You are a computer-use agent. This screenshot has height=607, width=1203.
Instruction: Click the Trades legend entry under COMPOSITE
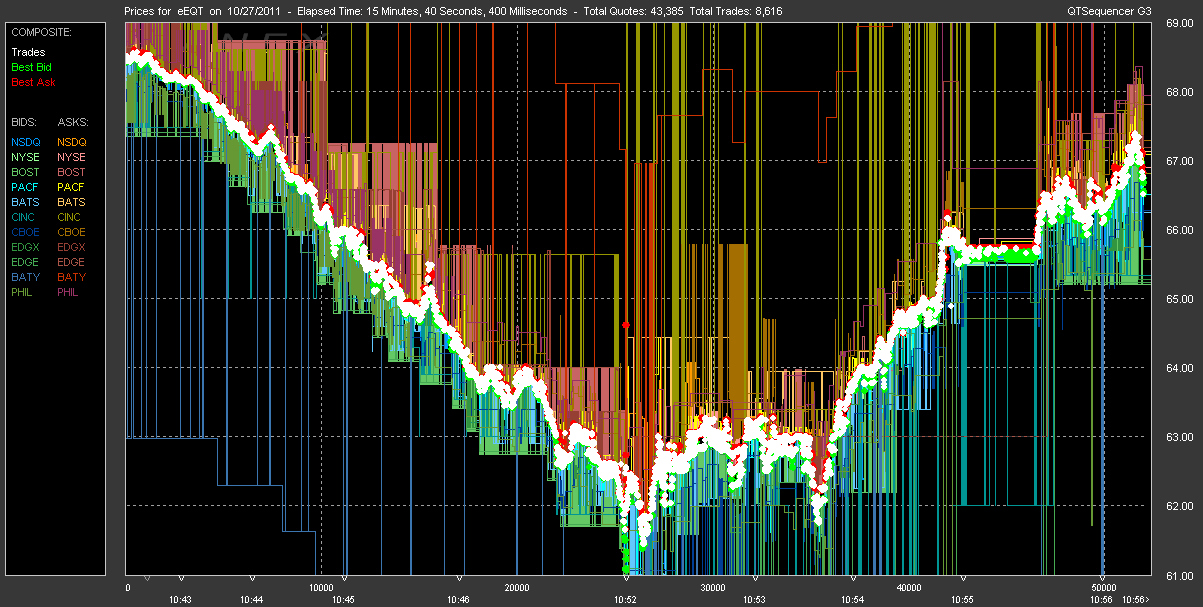point(27,52)
